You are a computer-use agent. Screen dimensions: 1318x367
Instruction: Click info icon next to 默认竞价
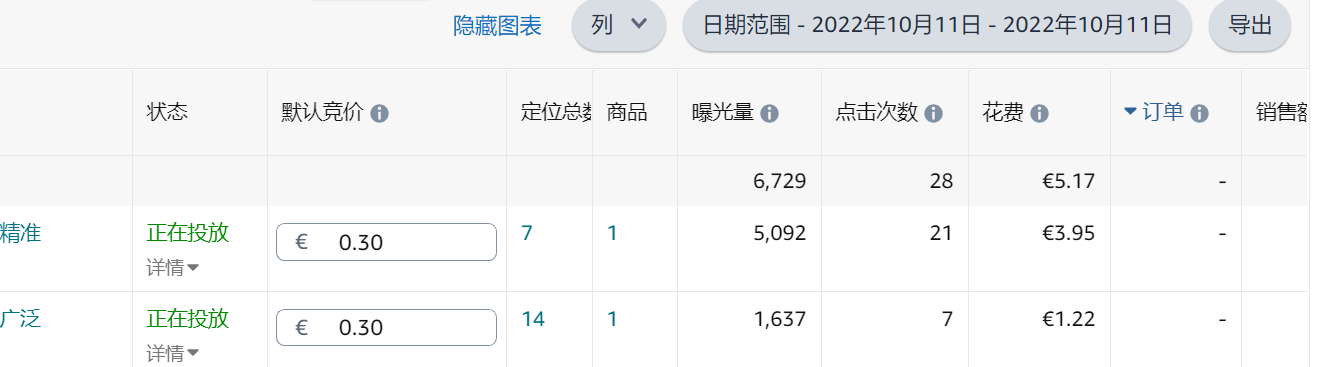[379, 113]
